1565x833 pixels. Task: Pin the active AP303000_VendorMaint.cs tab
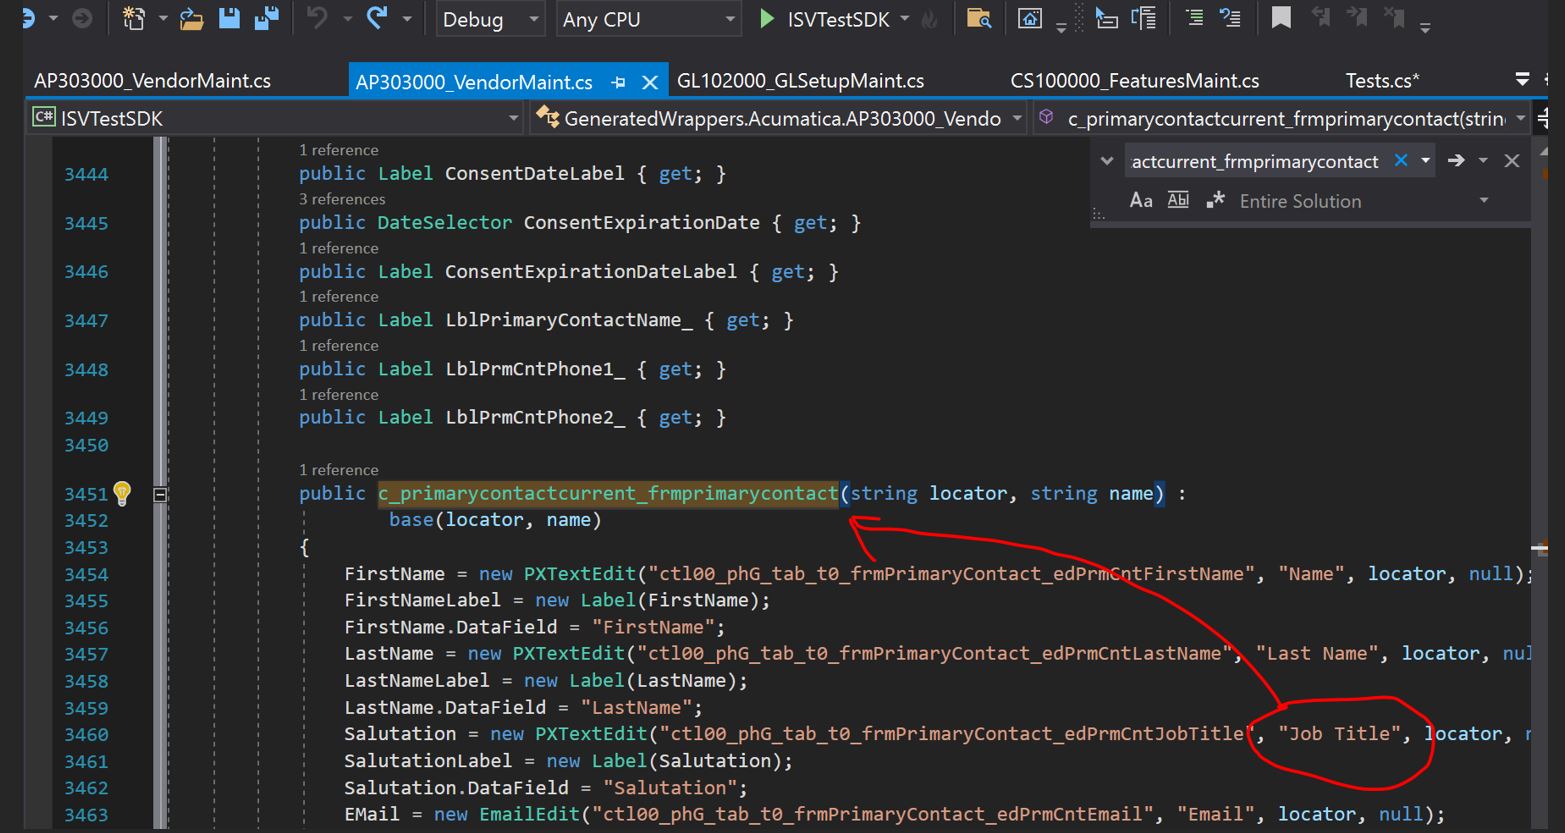click(x=618, y=82)
